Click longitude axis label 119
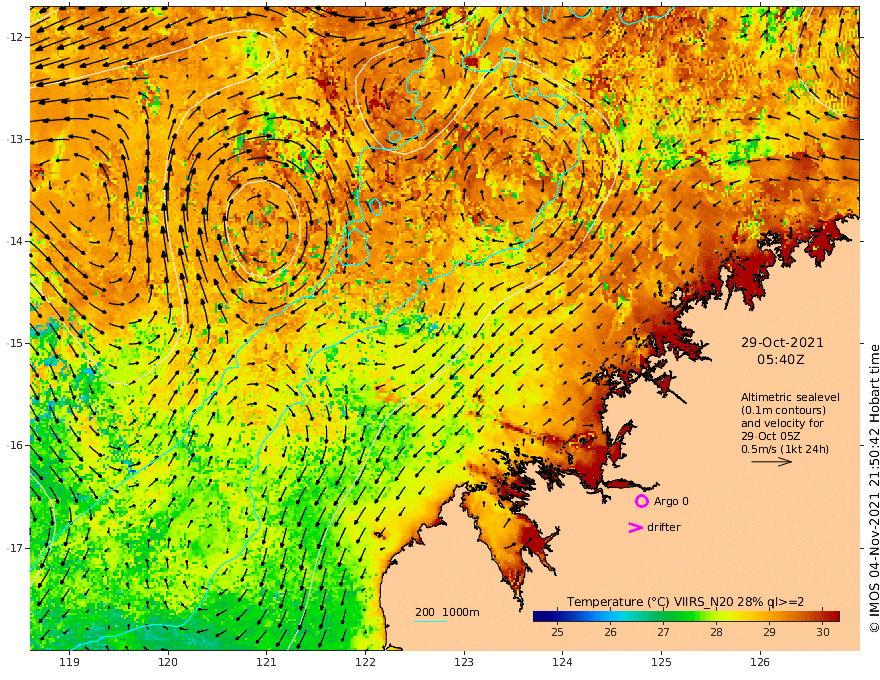The image size is (880, 680). pyautogui.click(x=69, y=662)
